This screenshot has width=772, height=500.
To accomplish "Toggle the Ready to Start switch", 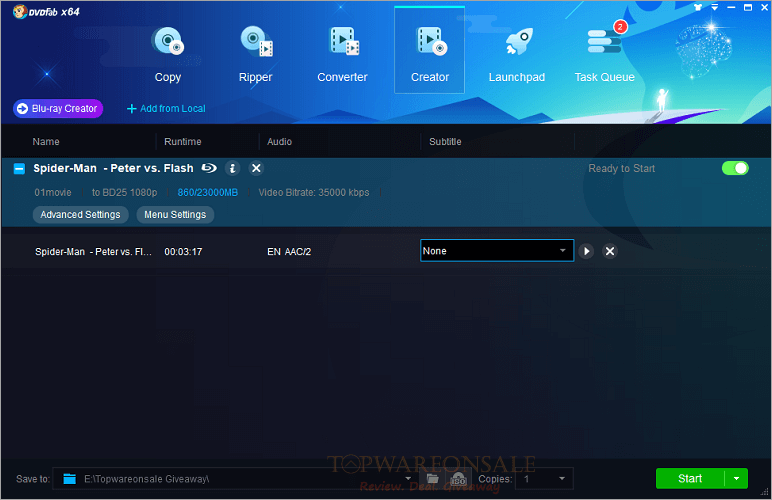I will click(x=735, y=168).
